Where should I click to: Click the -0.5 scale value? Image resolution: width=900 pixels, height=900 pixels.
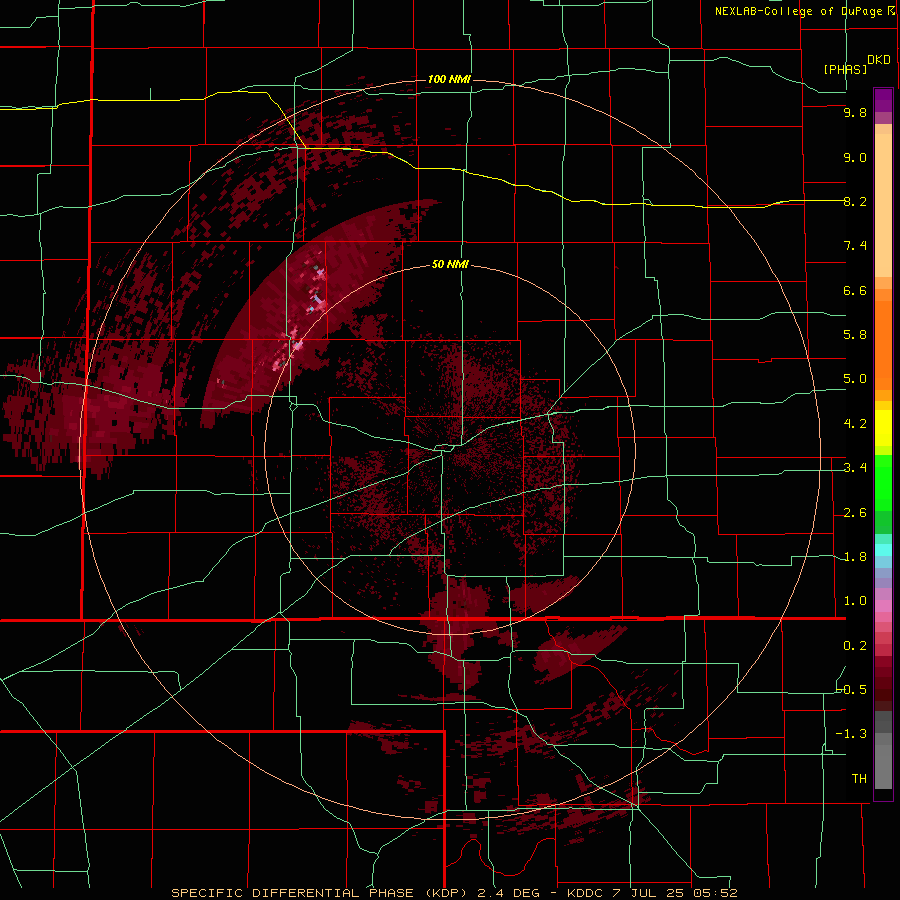click(852, 690)
